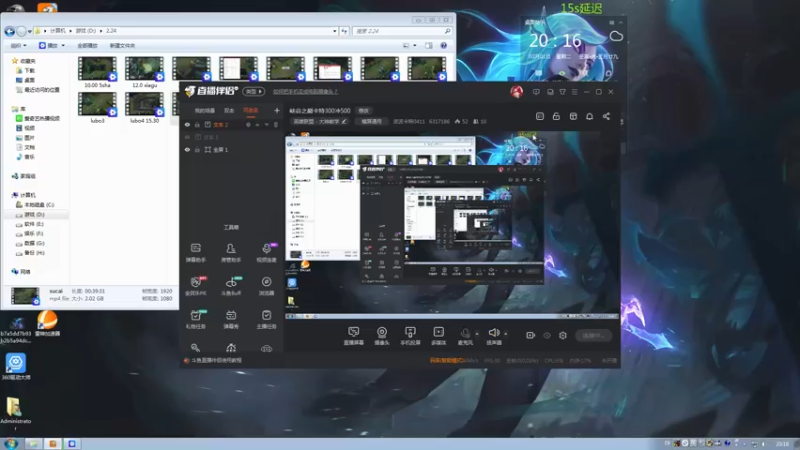Toggle the preview eye icon in bottom bar
The height and width of the screenshot is (450, 800).
click(x=547, y=335)
